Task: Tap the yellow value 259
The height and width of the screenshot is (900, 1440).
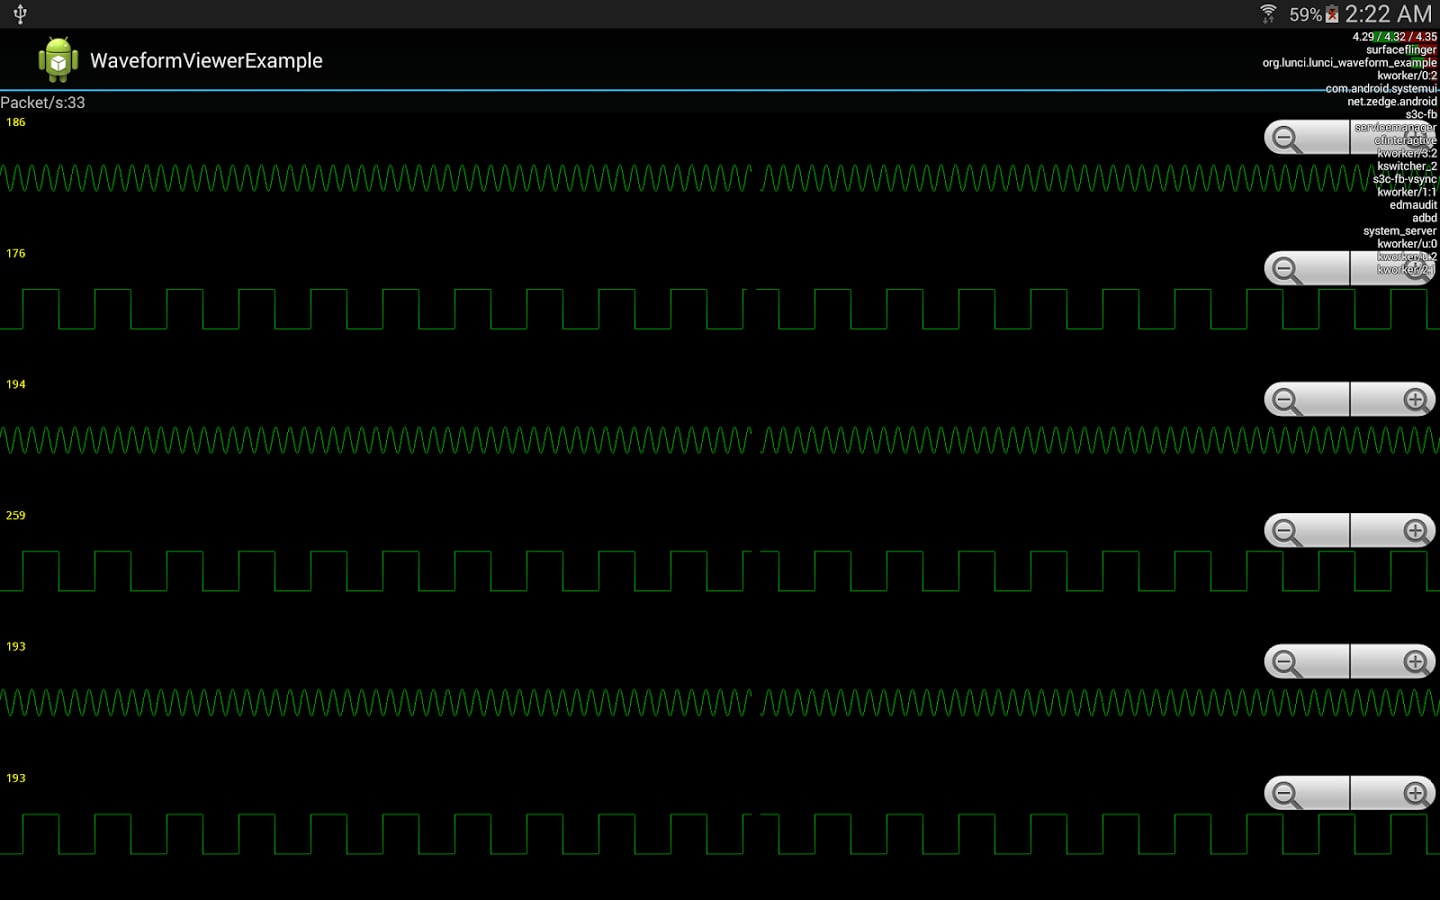Action: coord(16,515)
